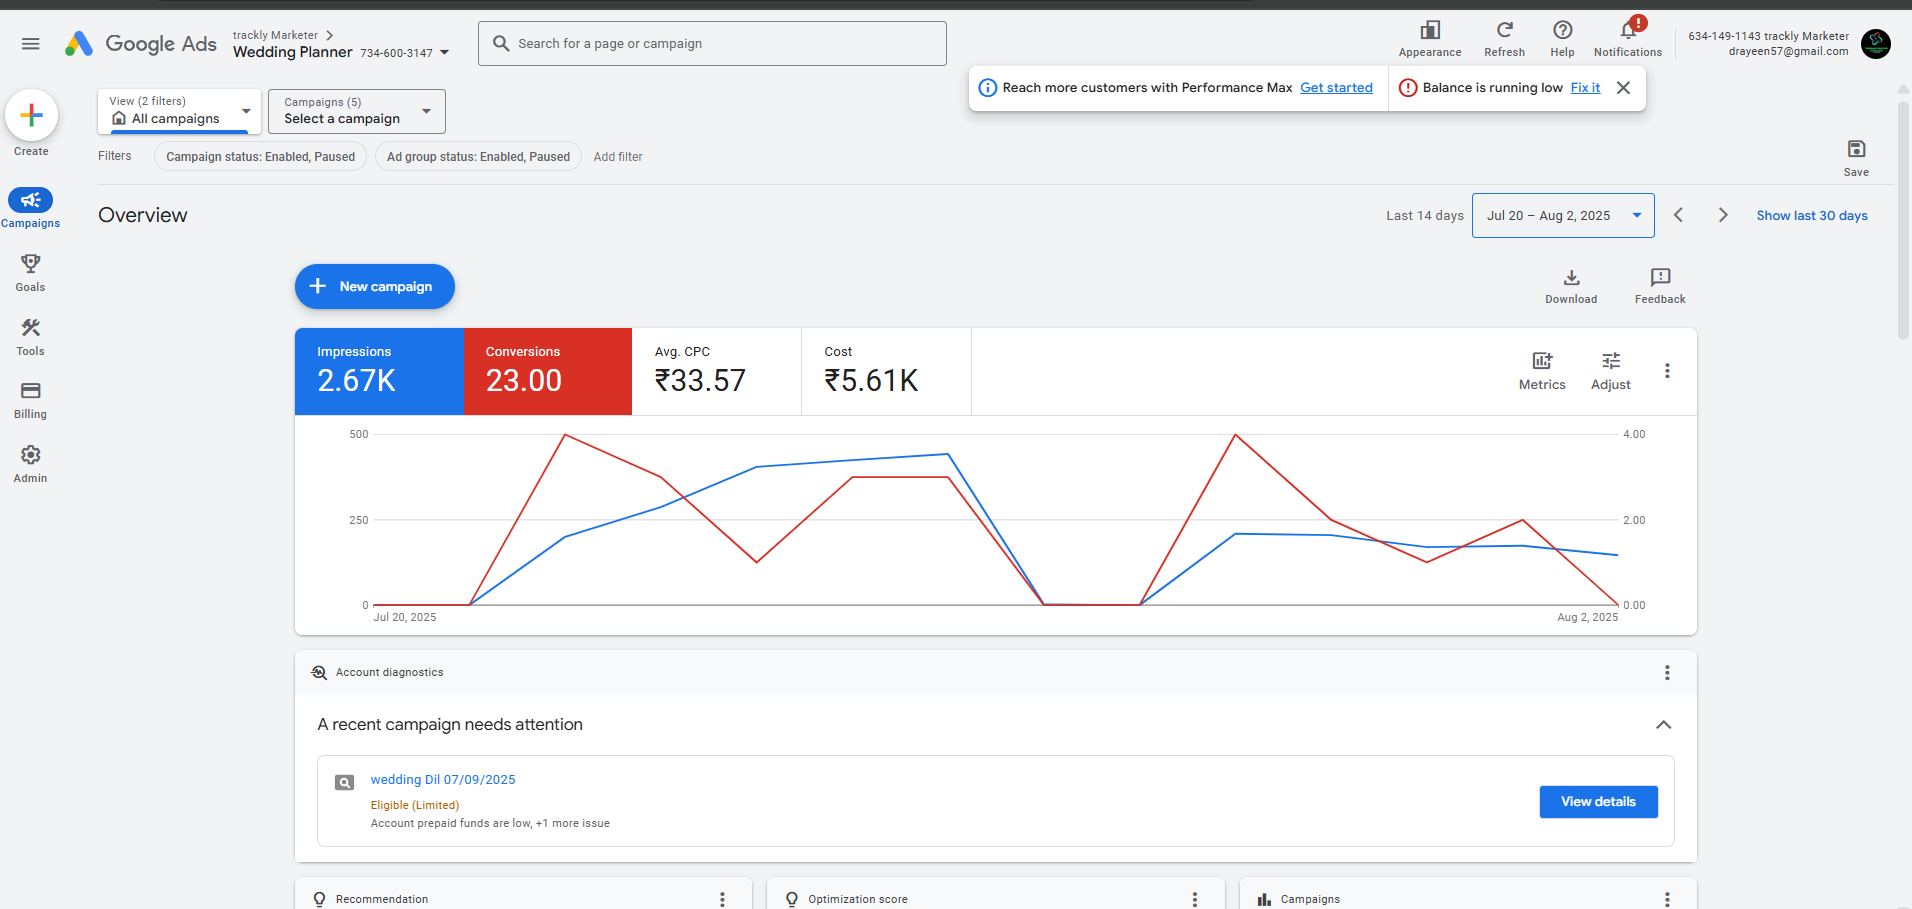This screenshot has height=909, width=1912.
Task: Toggle the Avg. CPC metric tile
Action: pos(716,371)
